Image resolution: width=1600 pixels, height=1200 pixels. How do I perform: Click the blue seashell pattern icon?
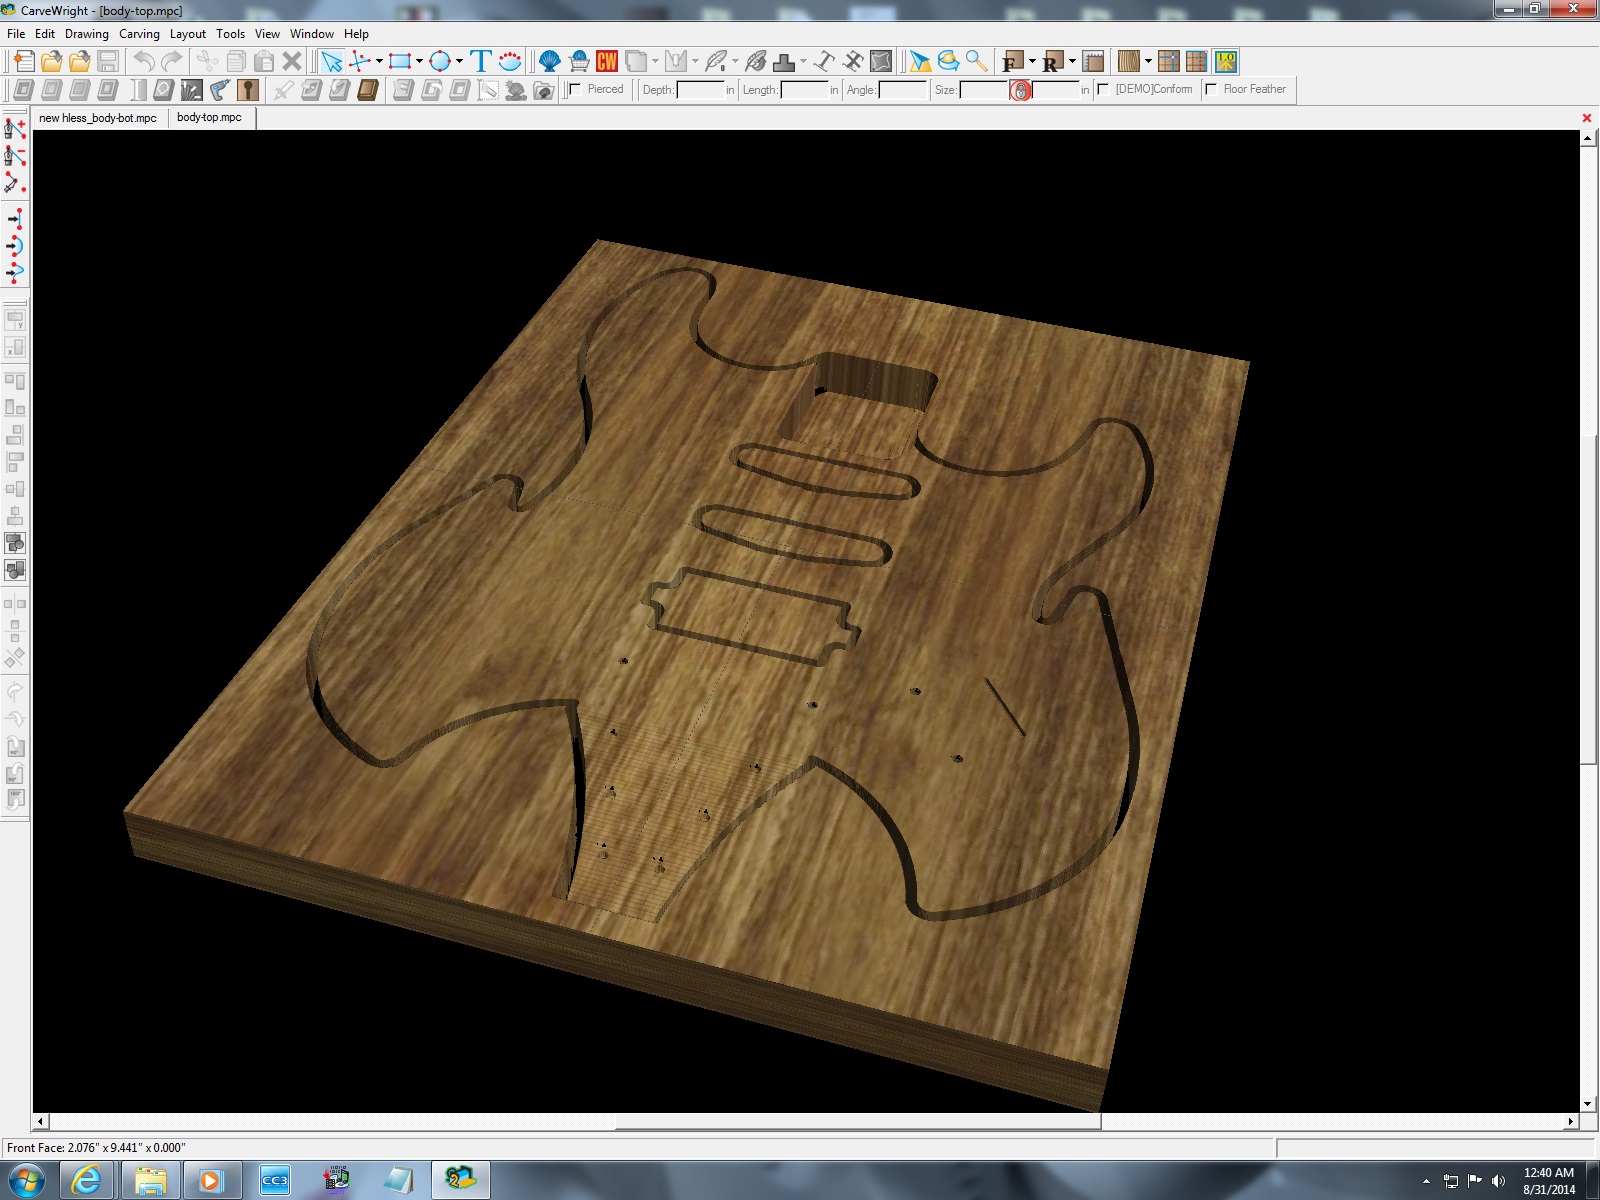tap(549, 61)
